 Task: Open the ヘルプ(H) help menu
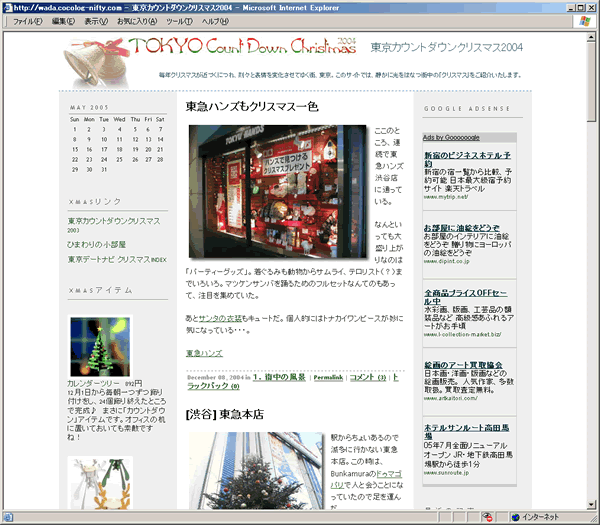pyautogui.click(x=215, y=21)
